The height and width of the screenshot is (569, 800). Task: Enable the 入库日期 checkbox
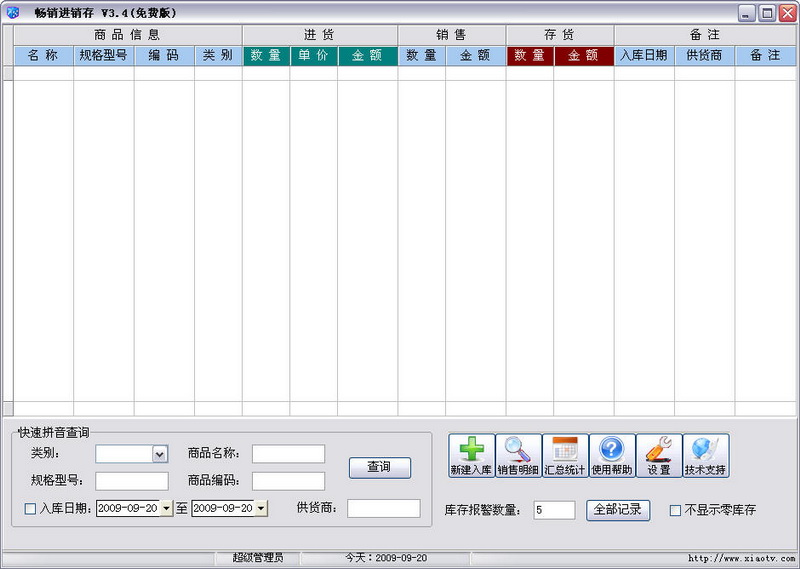(30, 509)
